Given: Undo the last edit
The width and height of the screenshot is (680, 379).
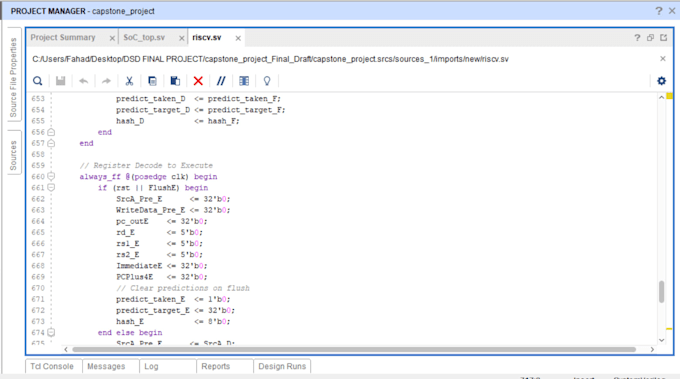Looking at the screenshot, I should pyautogui.click(x=83, y=81).
